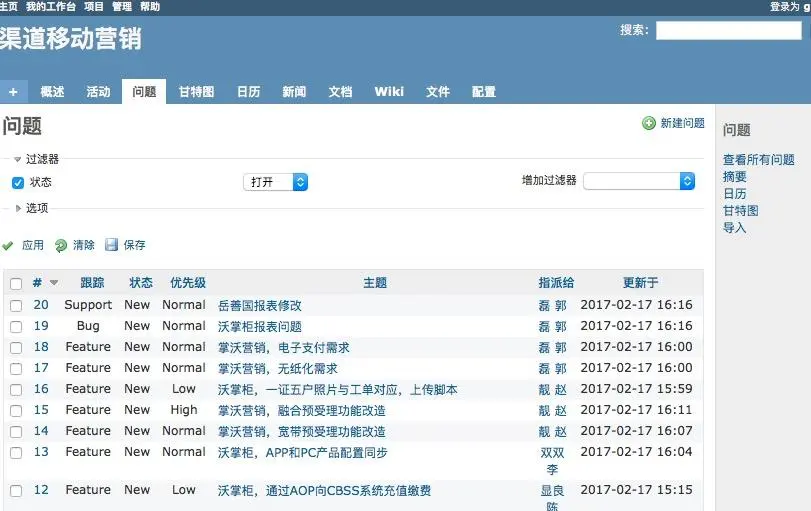Select checkbox for issue 14
The image size is (811, 511).
pyautogui.click(x=16, y=432)
